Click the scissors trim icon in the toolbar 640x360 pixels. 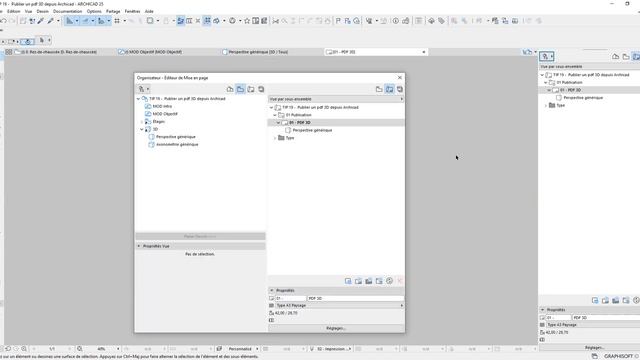276,21
